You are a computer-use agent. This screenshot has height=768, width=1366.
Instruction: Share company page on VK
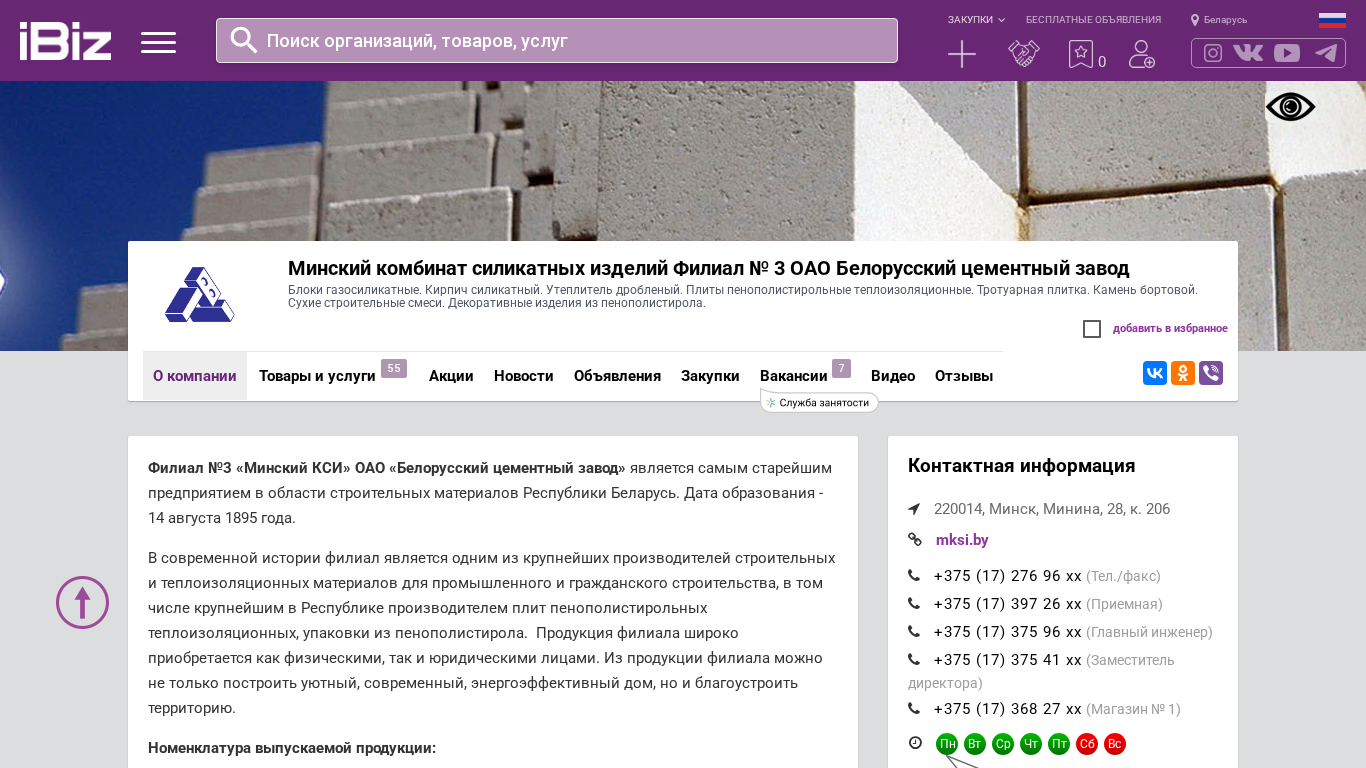pos(1155,373)
